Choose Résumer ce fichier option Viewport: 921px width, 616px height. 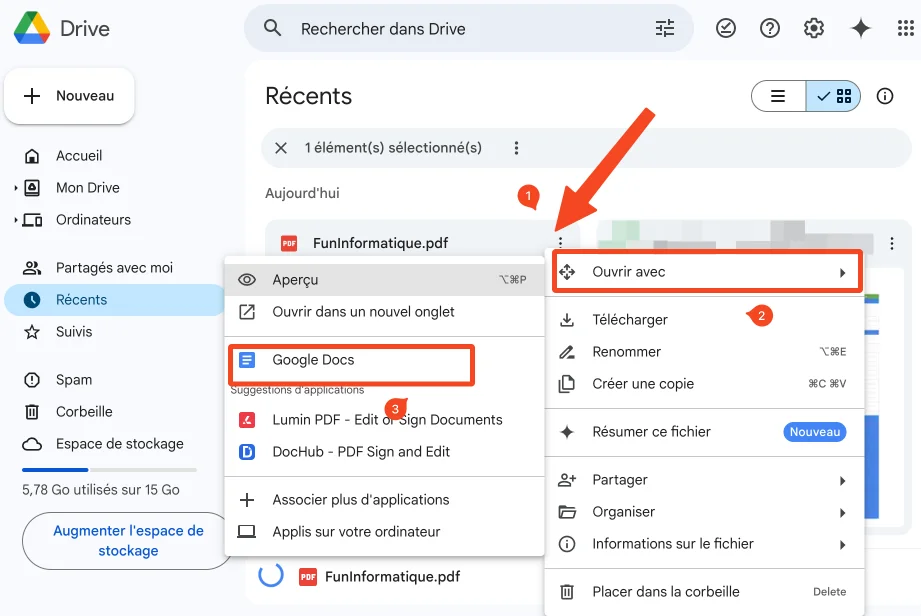click(705, 432)
